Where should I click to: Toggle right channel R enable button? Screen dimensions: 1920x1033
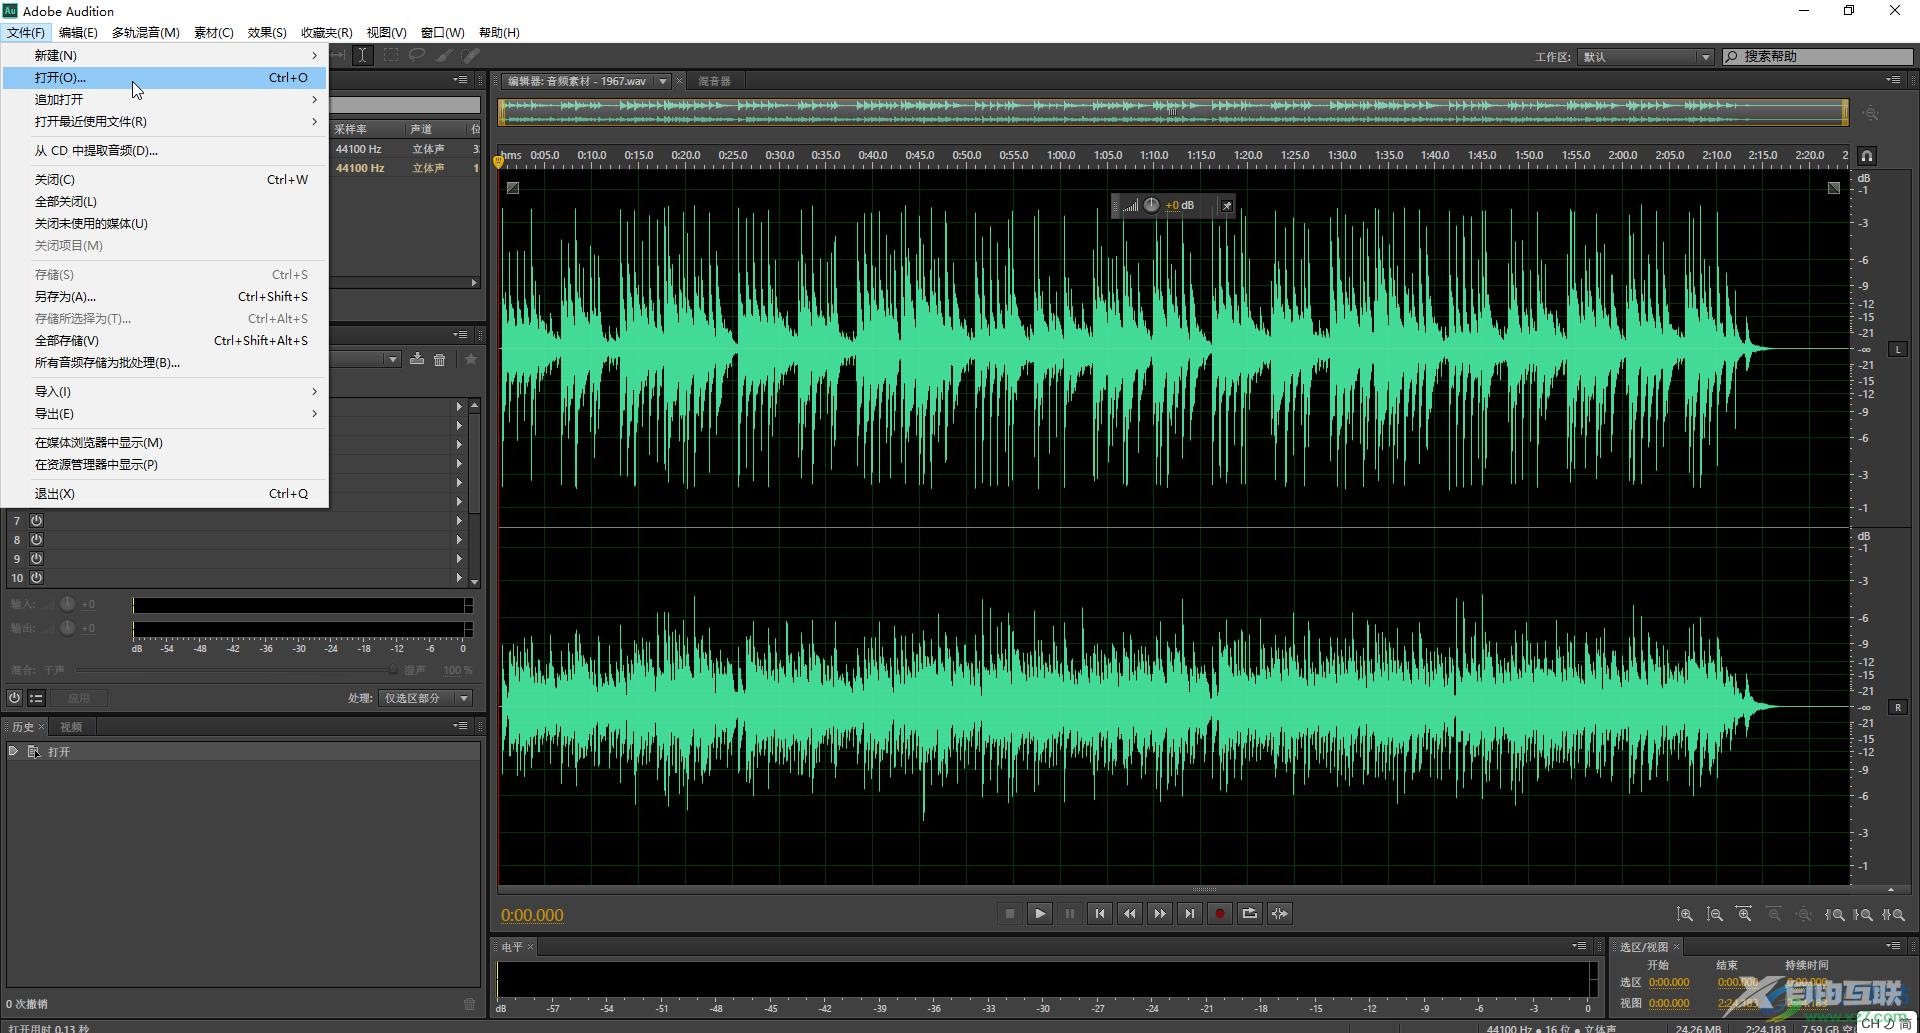(1897, 707)
